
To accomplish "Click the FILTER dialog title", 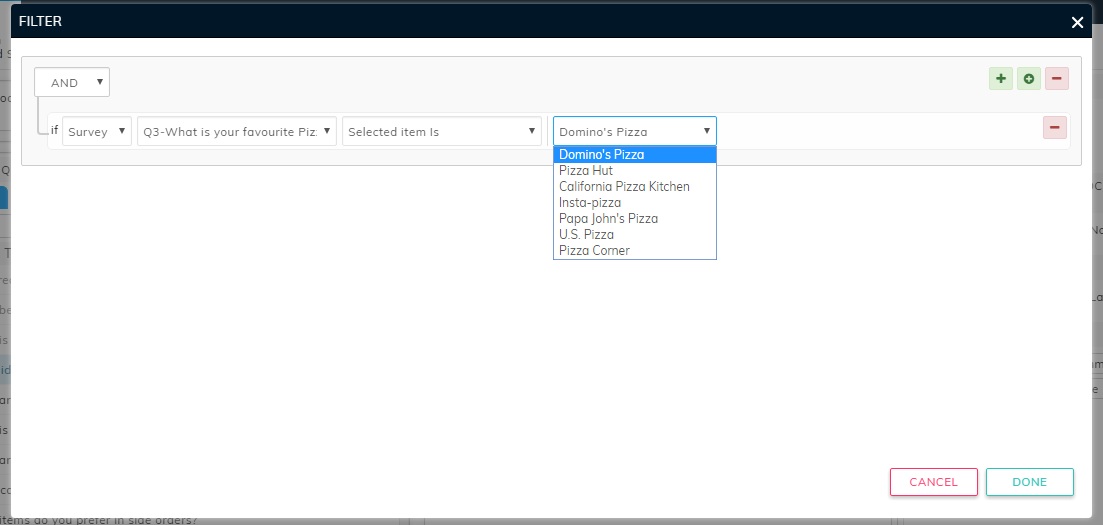I will click(x=40, y=21).
